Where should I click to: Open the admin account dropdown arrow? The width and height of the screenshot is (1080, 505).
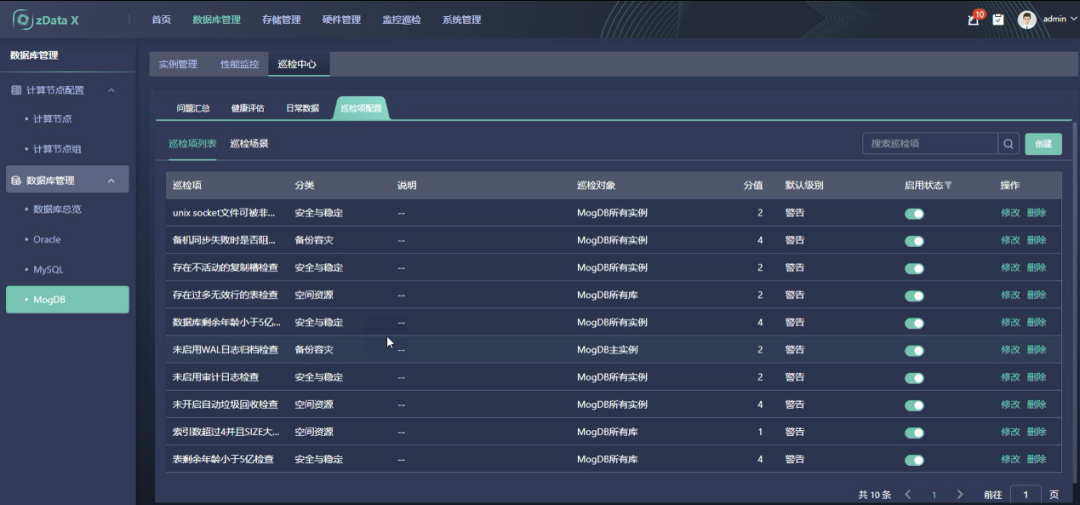pos(1072,19)
